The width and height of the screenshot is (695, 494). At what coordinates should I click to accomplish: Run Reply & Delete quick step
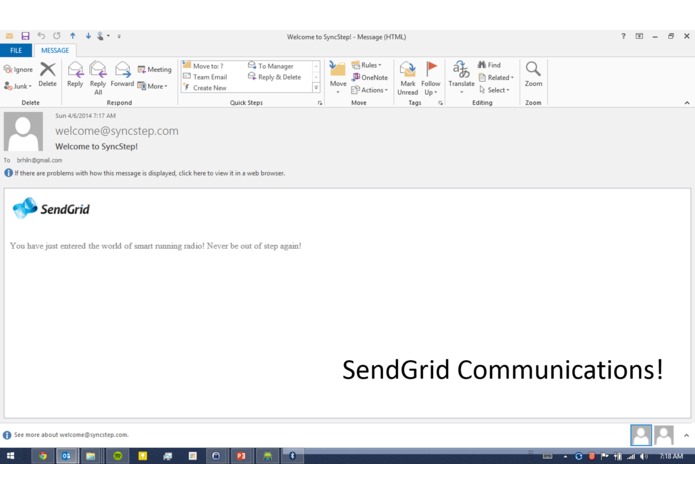click(x=274, y=77)
